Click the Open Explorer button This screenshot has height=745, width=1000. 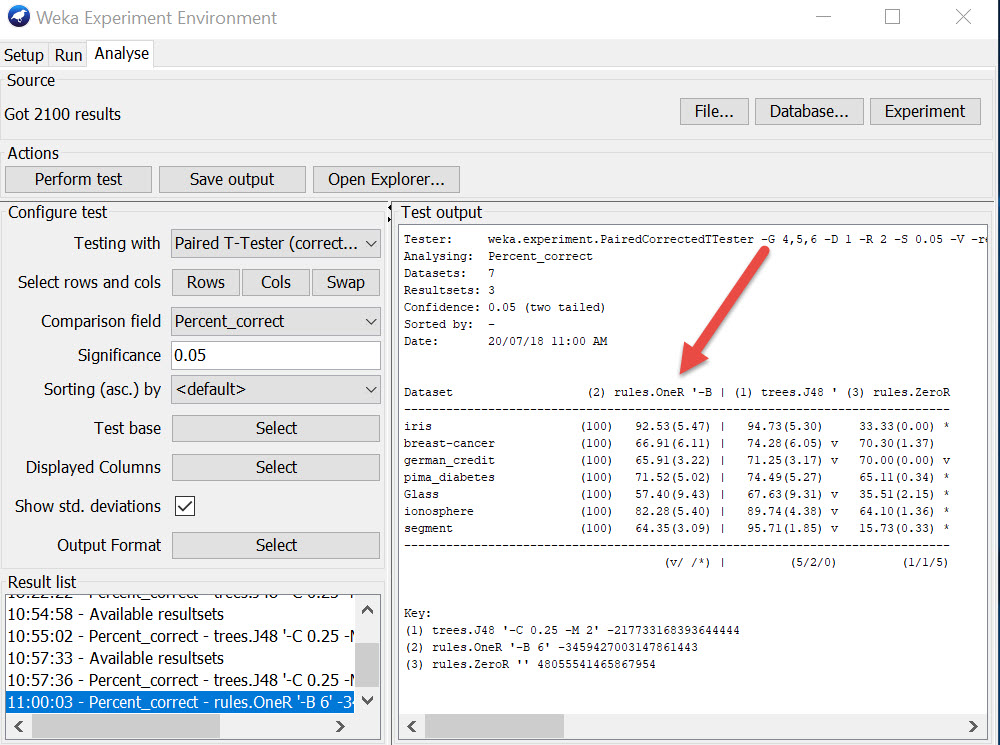[x=386, y=179]
